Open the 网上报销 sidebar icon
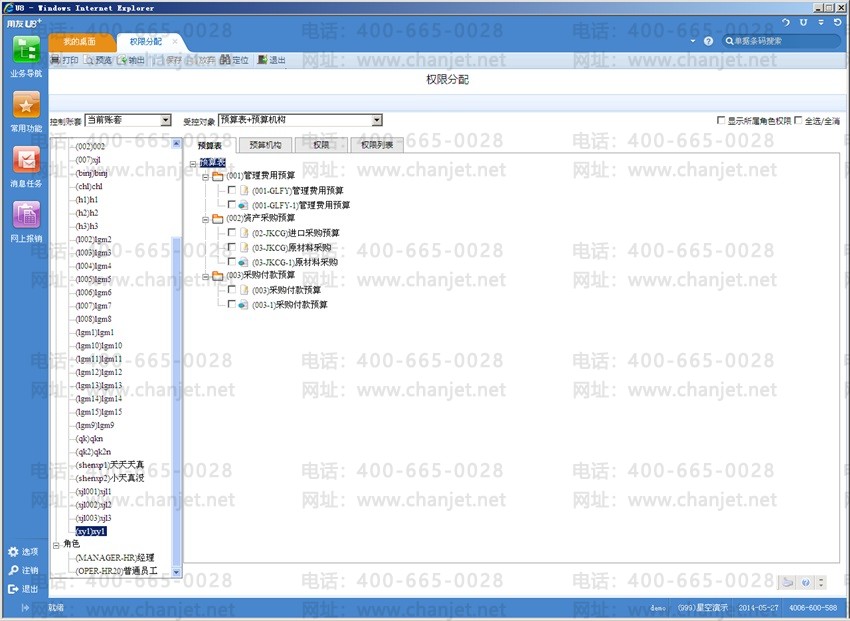This screenshot has width=850, height=621. tap(26, 215)
